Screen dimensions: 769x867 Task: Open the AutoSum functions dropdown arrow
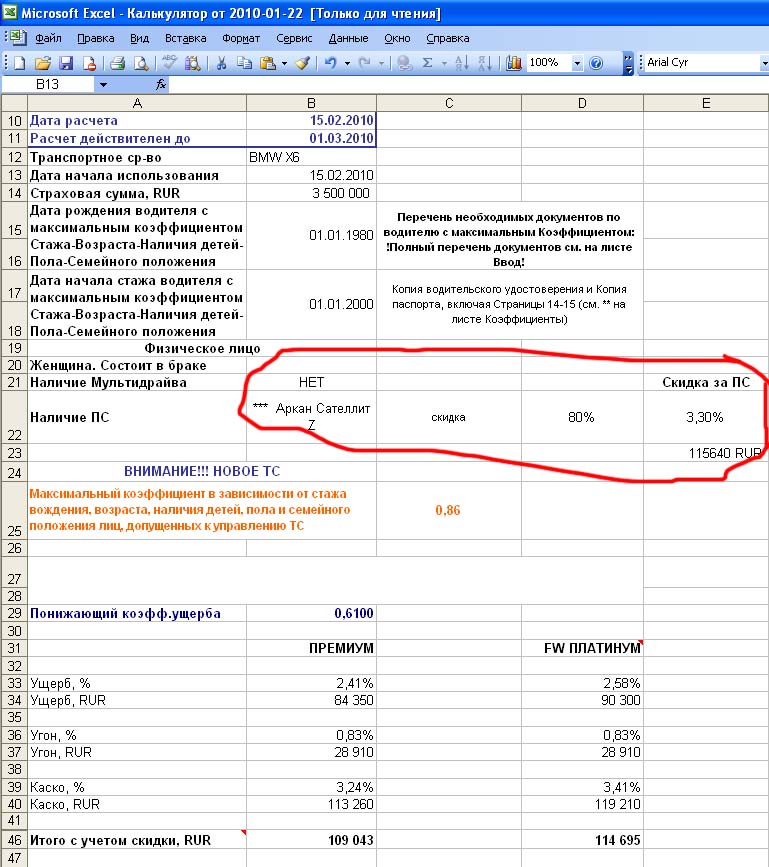[x=444, y=64]
